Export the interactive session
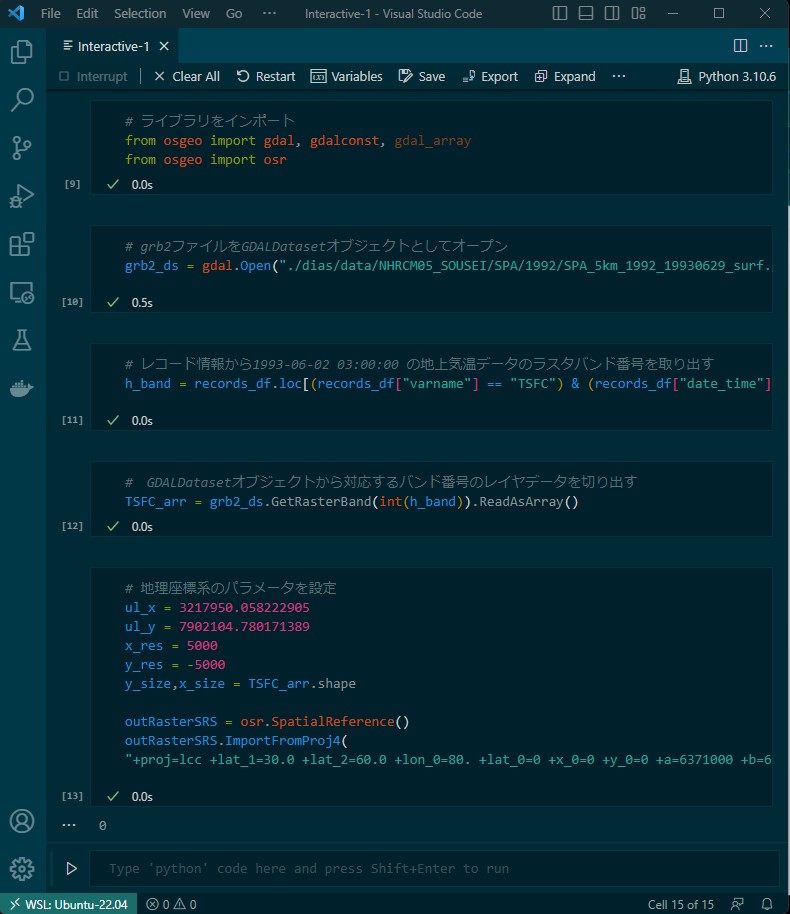This screenshot has height=914, width=790. [490, 76]
